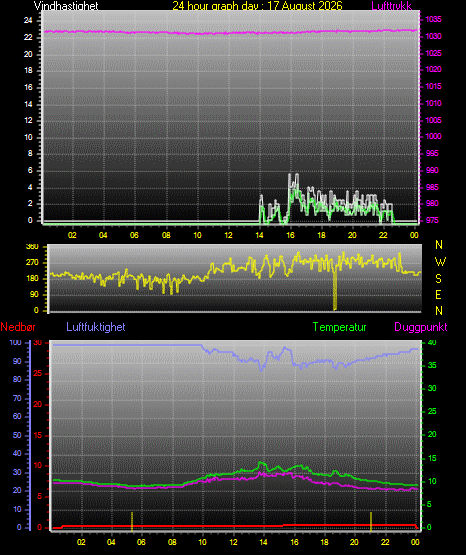Click the 12 hour tick under wind chart

click(228, 235)
